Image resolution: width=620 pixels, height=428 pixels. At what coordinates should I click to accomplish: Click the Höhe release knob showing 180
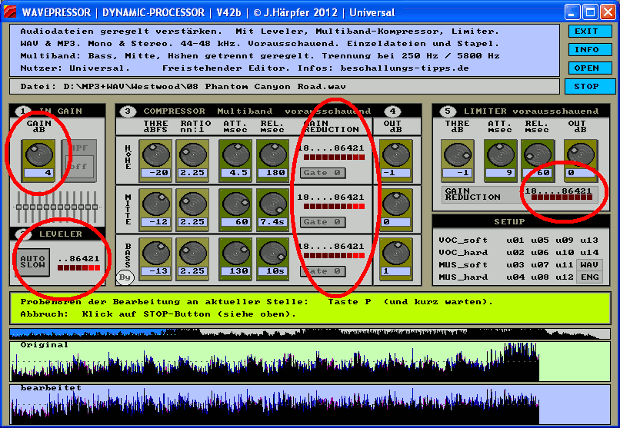tap(272, 155)
